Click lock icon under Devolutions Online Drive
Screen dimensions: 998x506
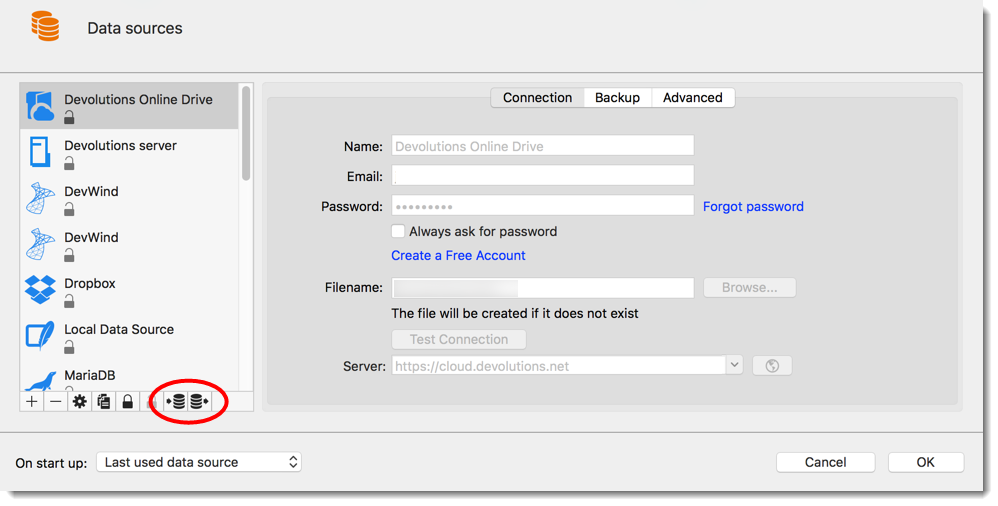(x=69, y=116)
